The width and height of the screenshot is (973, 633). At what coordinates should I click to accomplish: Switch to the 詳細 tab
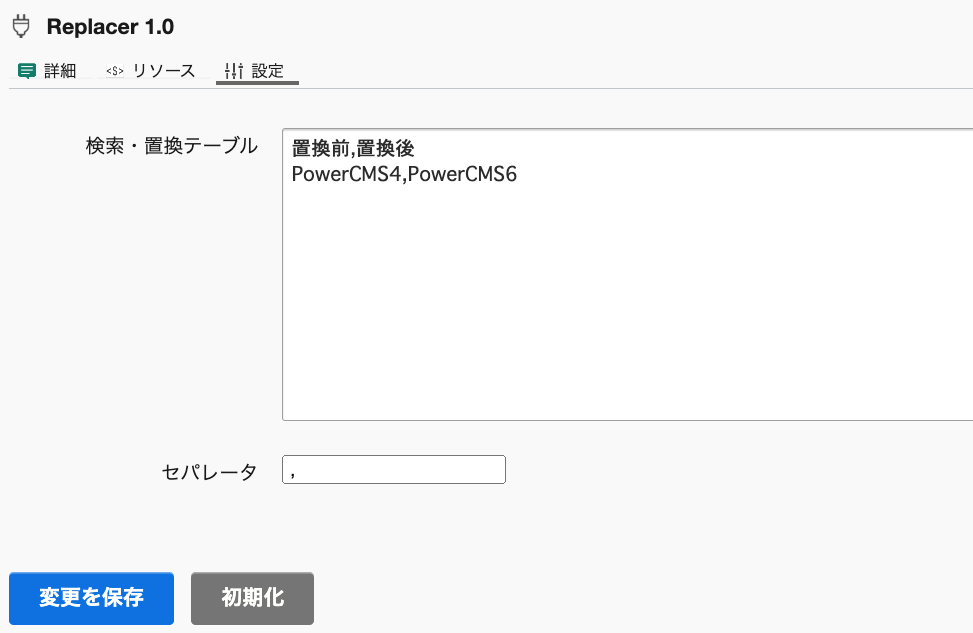(59, 71)
